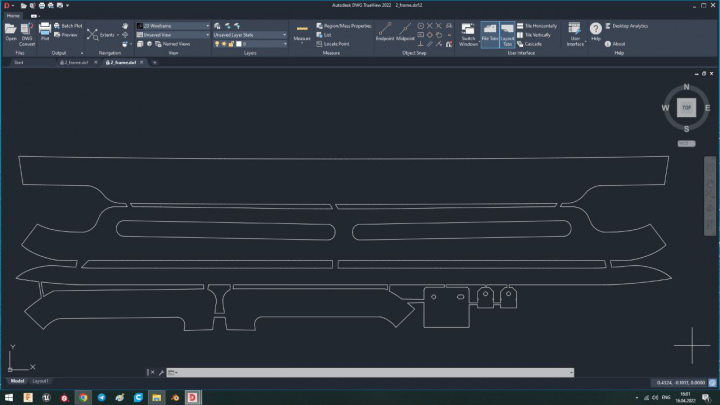Expand the quick access toolbar customize arrow
Screen dimensions: 720x405
coord(68,6)
